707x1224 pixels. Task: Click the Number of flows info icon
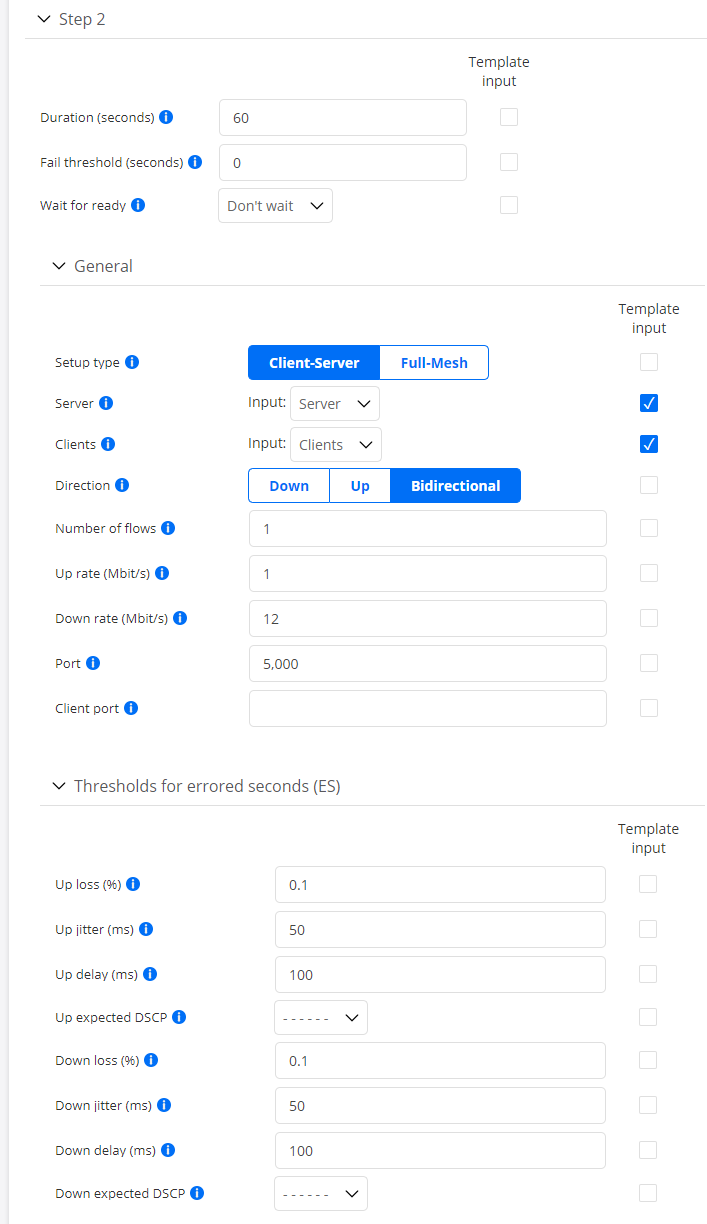[x=166, y=528]
